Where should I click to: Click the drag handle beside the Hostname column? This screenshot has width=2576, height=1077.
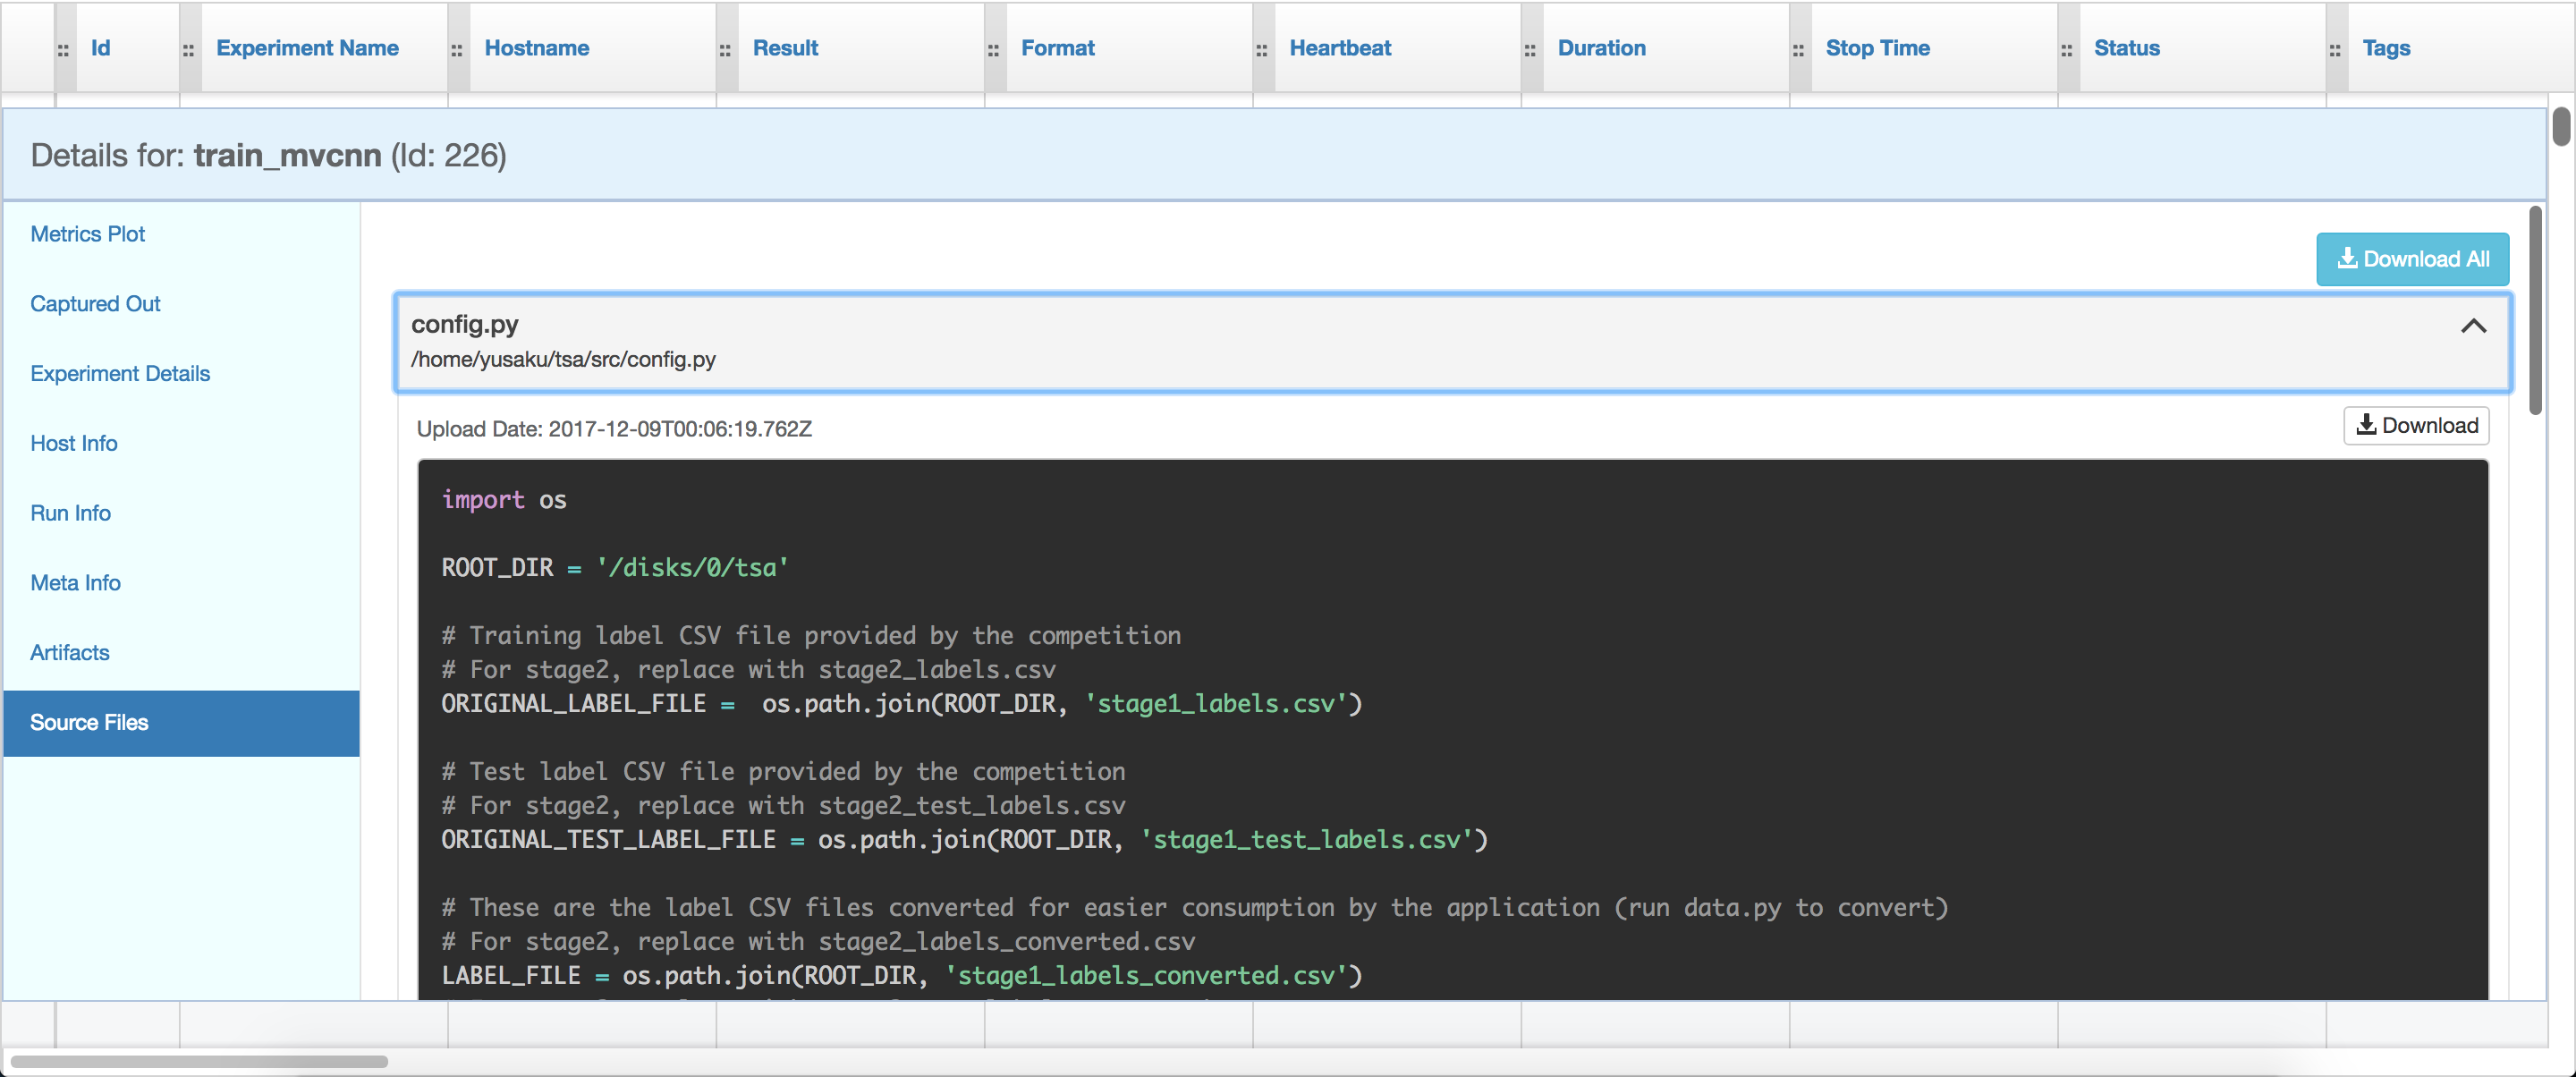(x=455, y=48)
